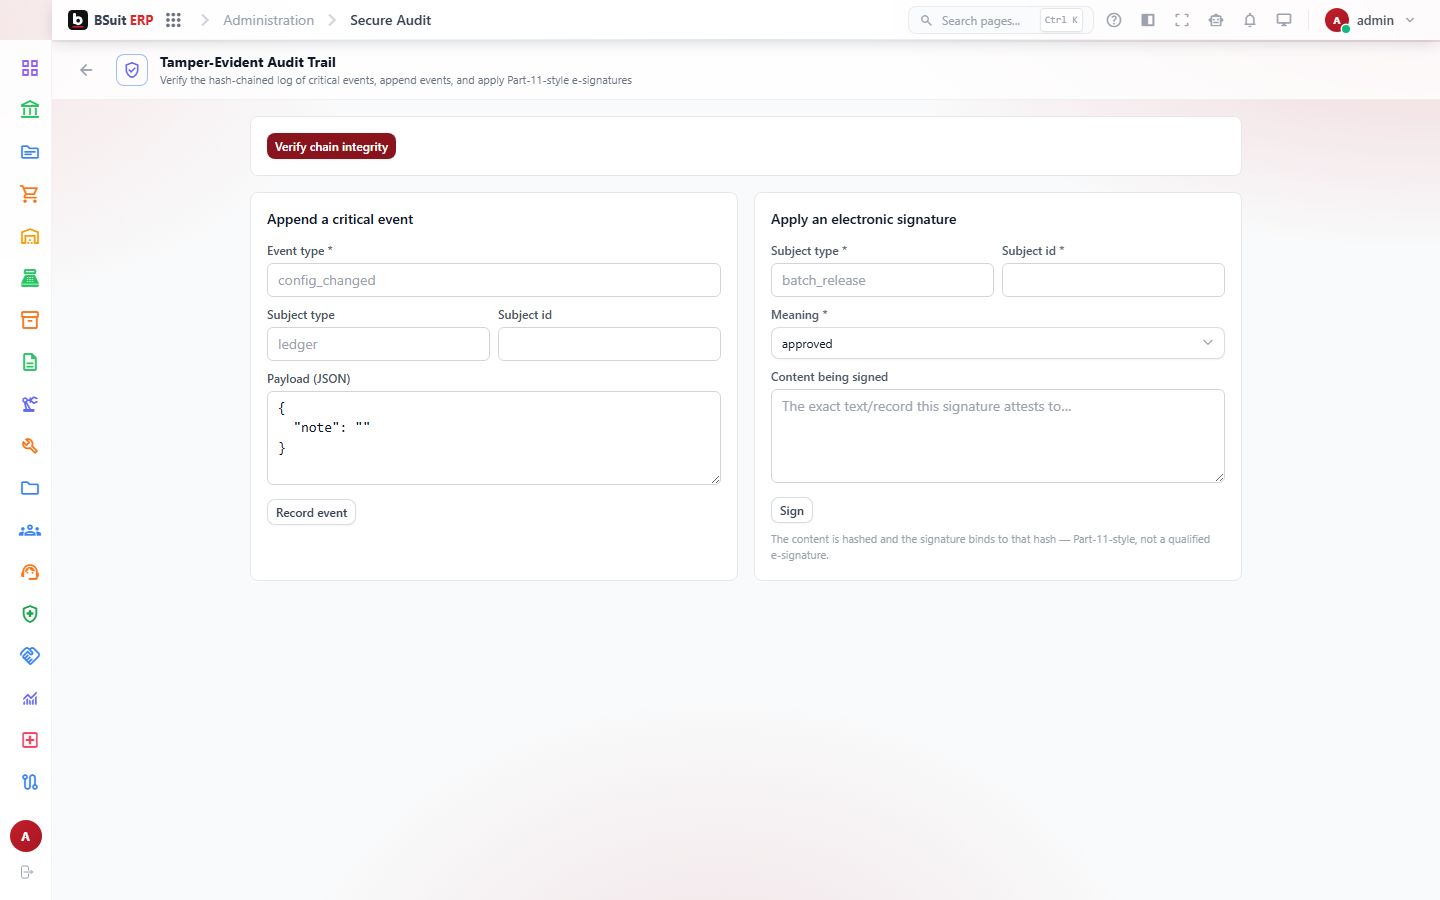The height and width of the screenshot is (900, 1440).
Task: Click the ledger Subject type field
Action: [378, 344]
